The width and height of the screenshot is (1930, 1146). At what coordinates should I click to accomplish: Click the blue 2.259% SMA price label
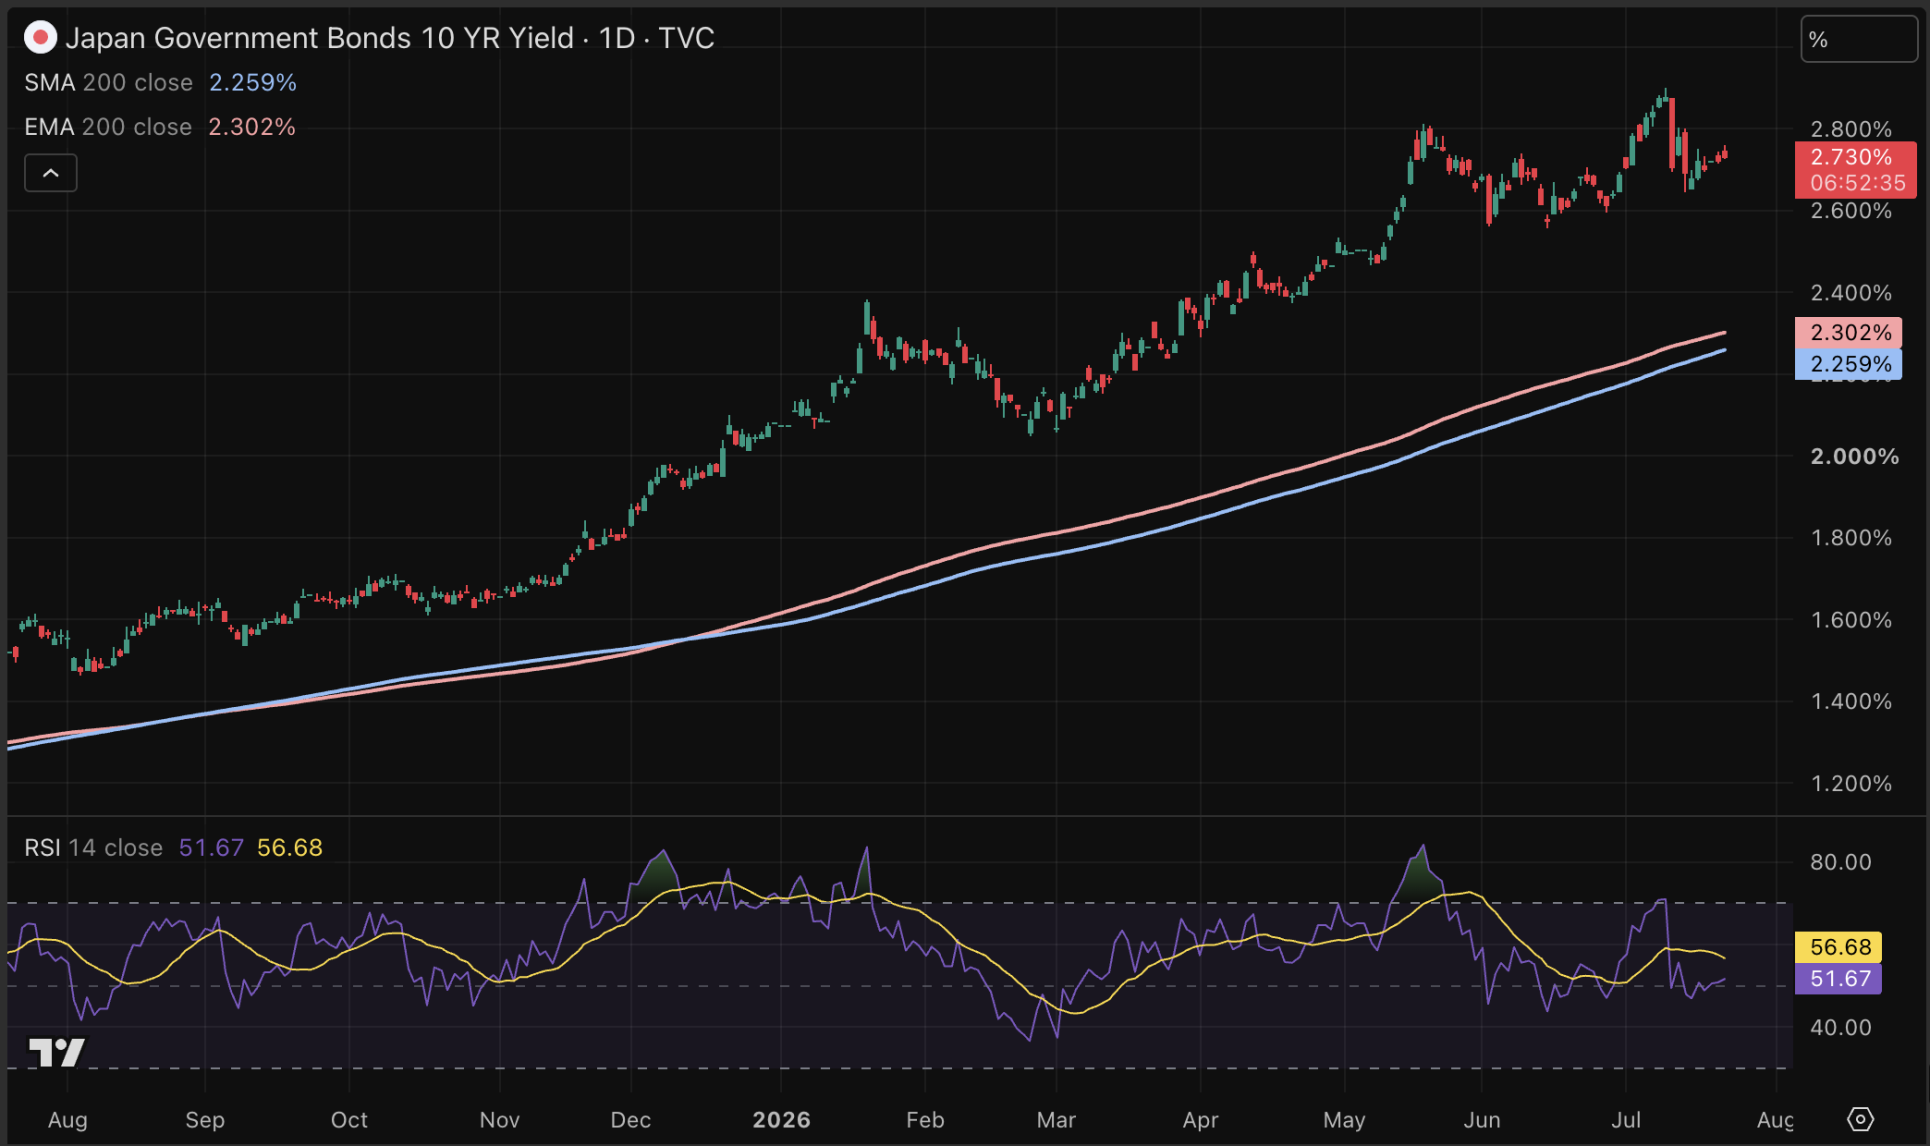1849,364
